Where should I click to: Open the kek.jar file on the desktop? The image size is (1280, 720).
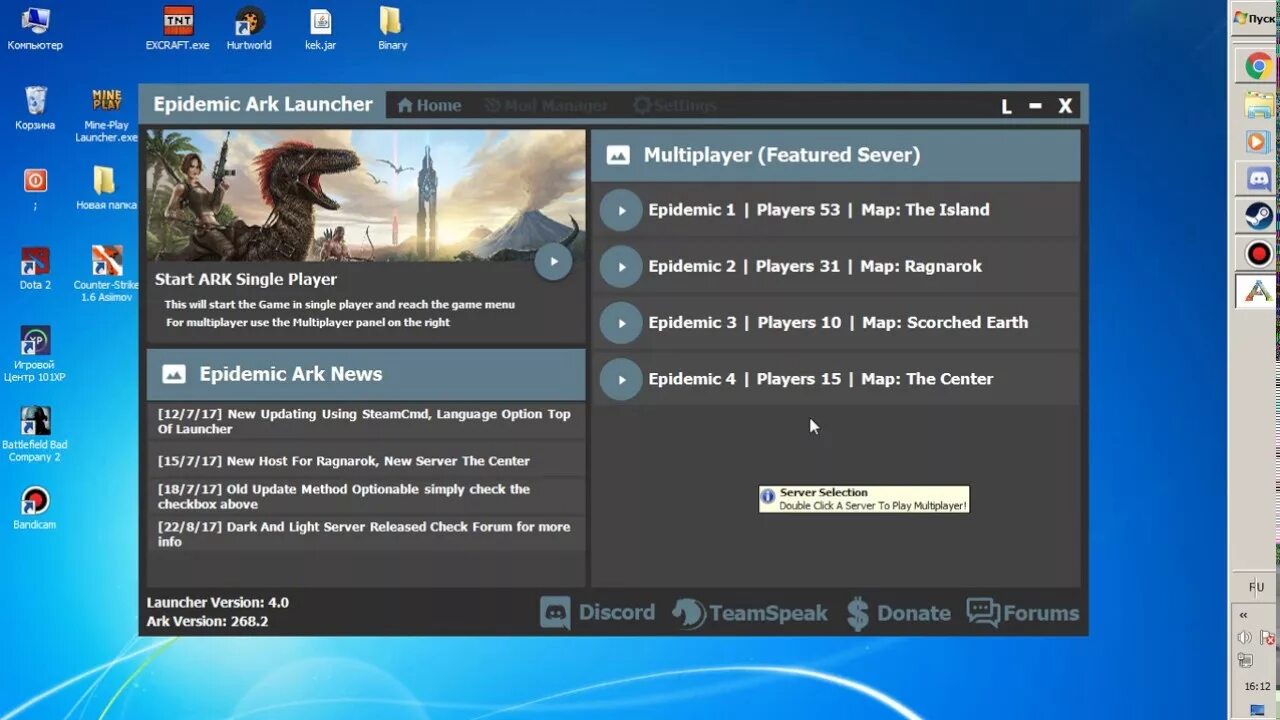[320, 28]
